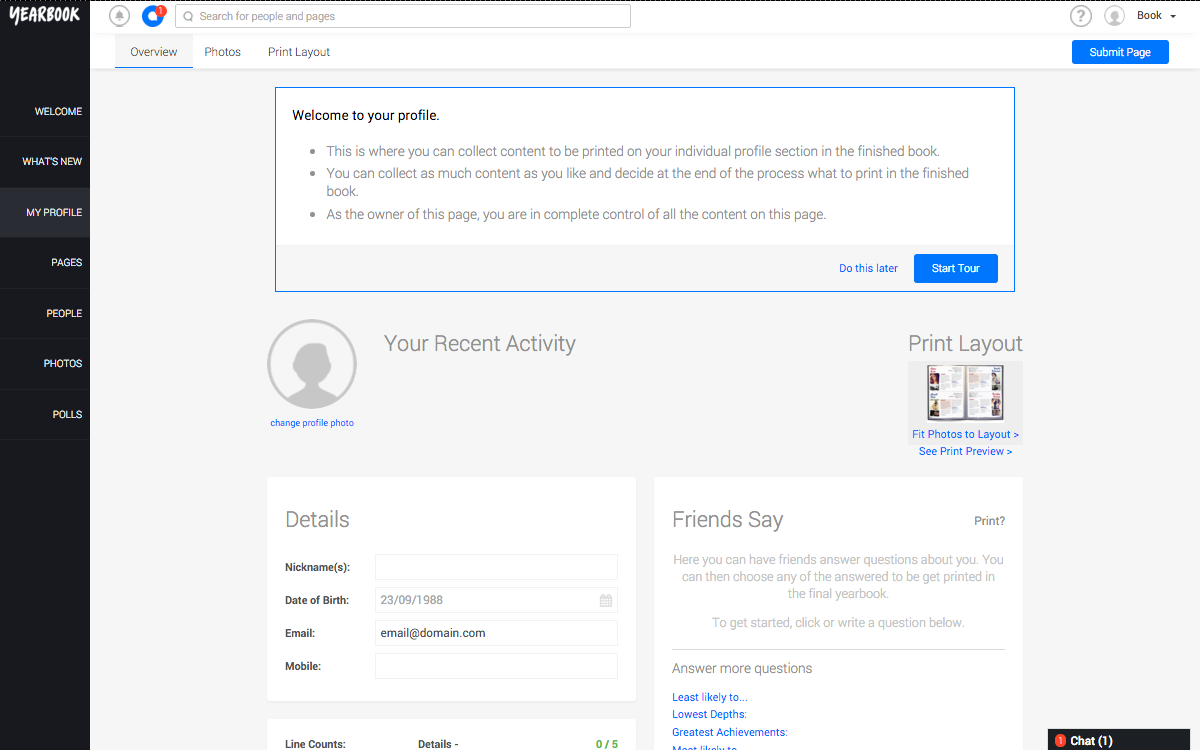
Task: Click the '0 / 5' line count value
Action: pyautogui.click(x=607, y=744)
